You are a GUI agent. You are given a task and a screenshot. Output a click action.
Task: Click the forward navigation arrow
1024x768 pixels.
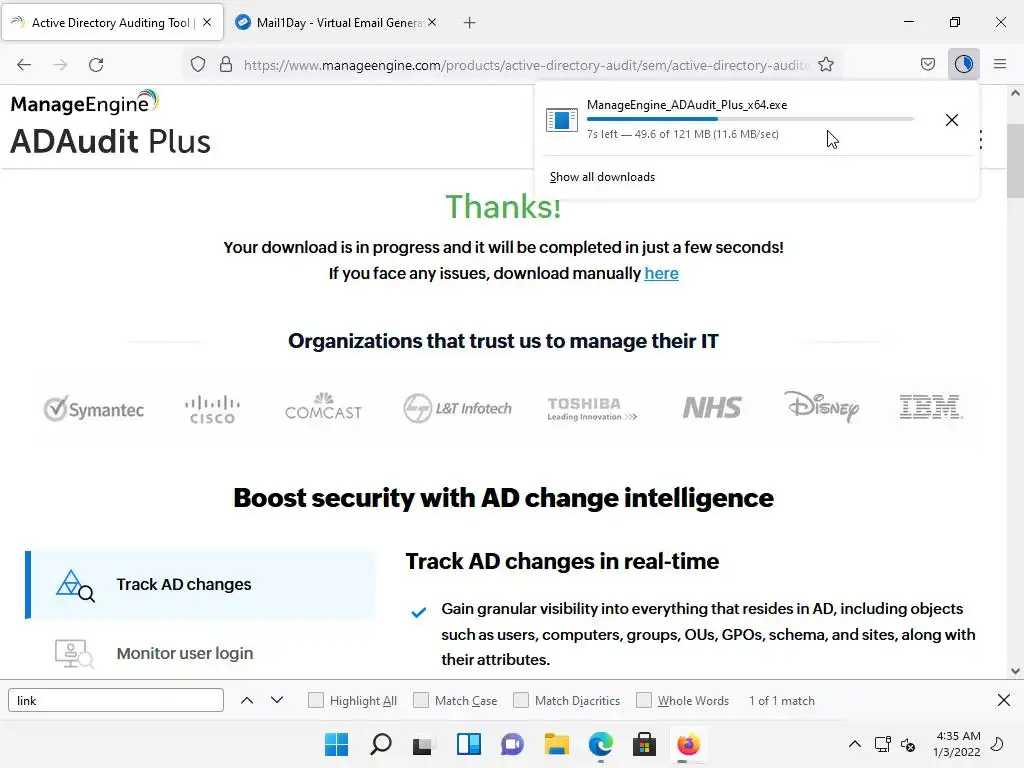pos(60,65)
